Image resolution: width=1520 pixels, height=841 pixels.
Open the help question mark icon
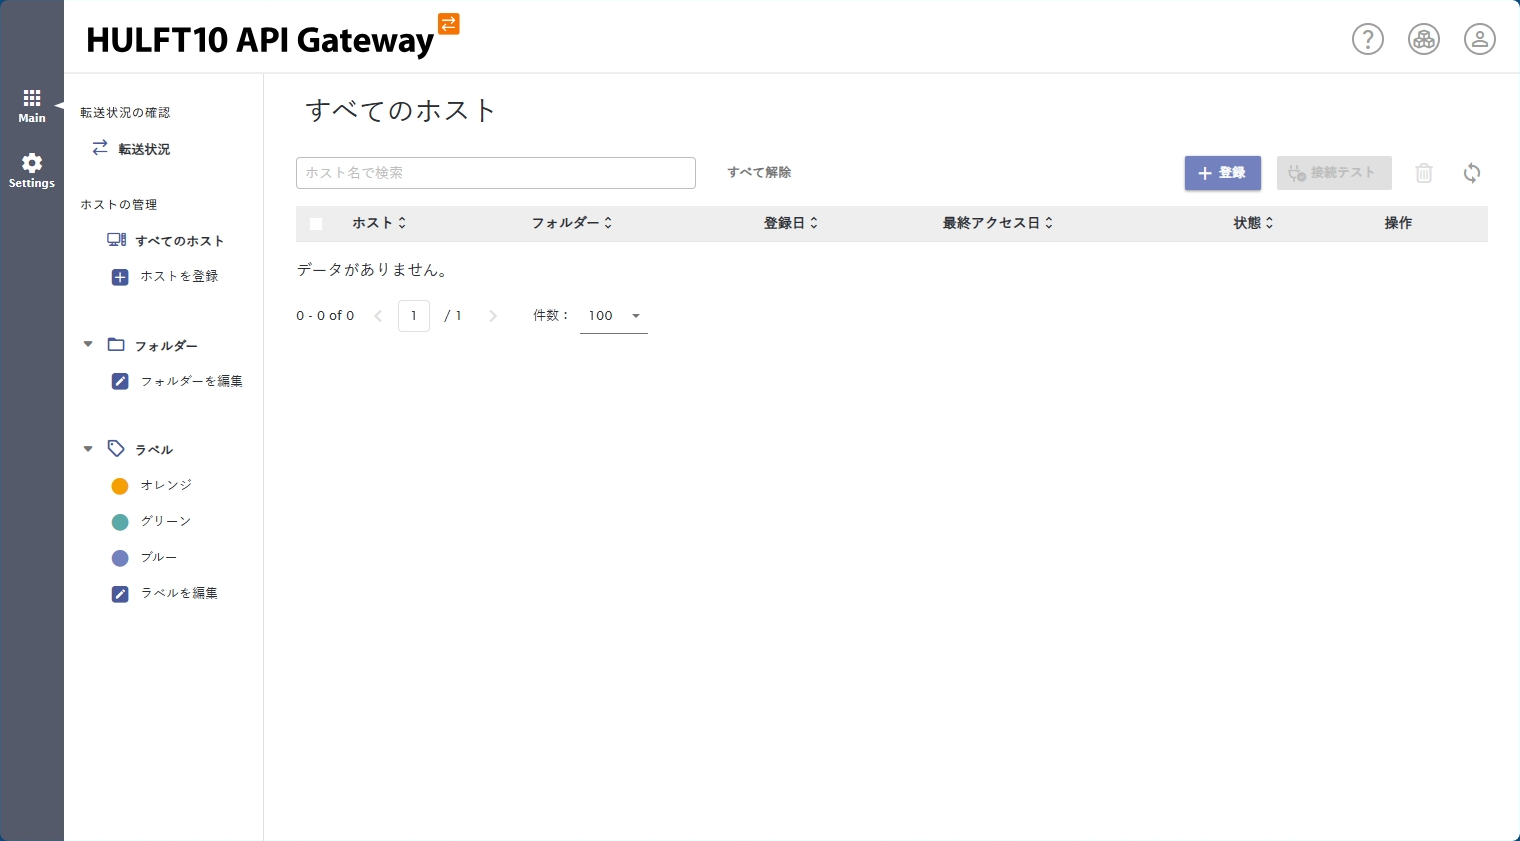pos(1368,39)
